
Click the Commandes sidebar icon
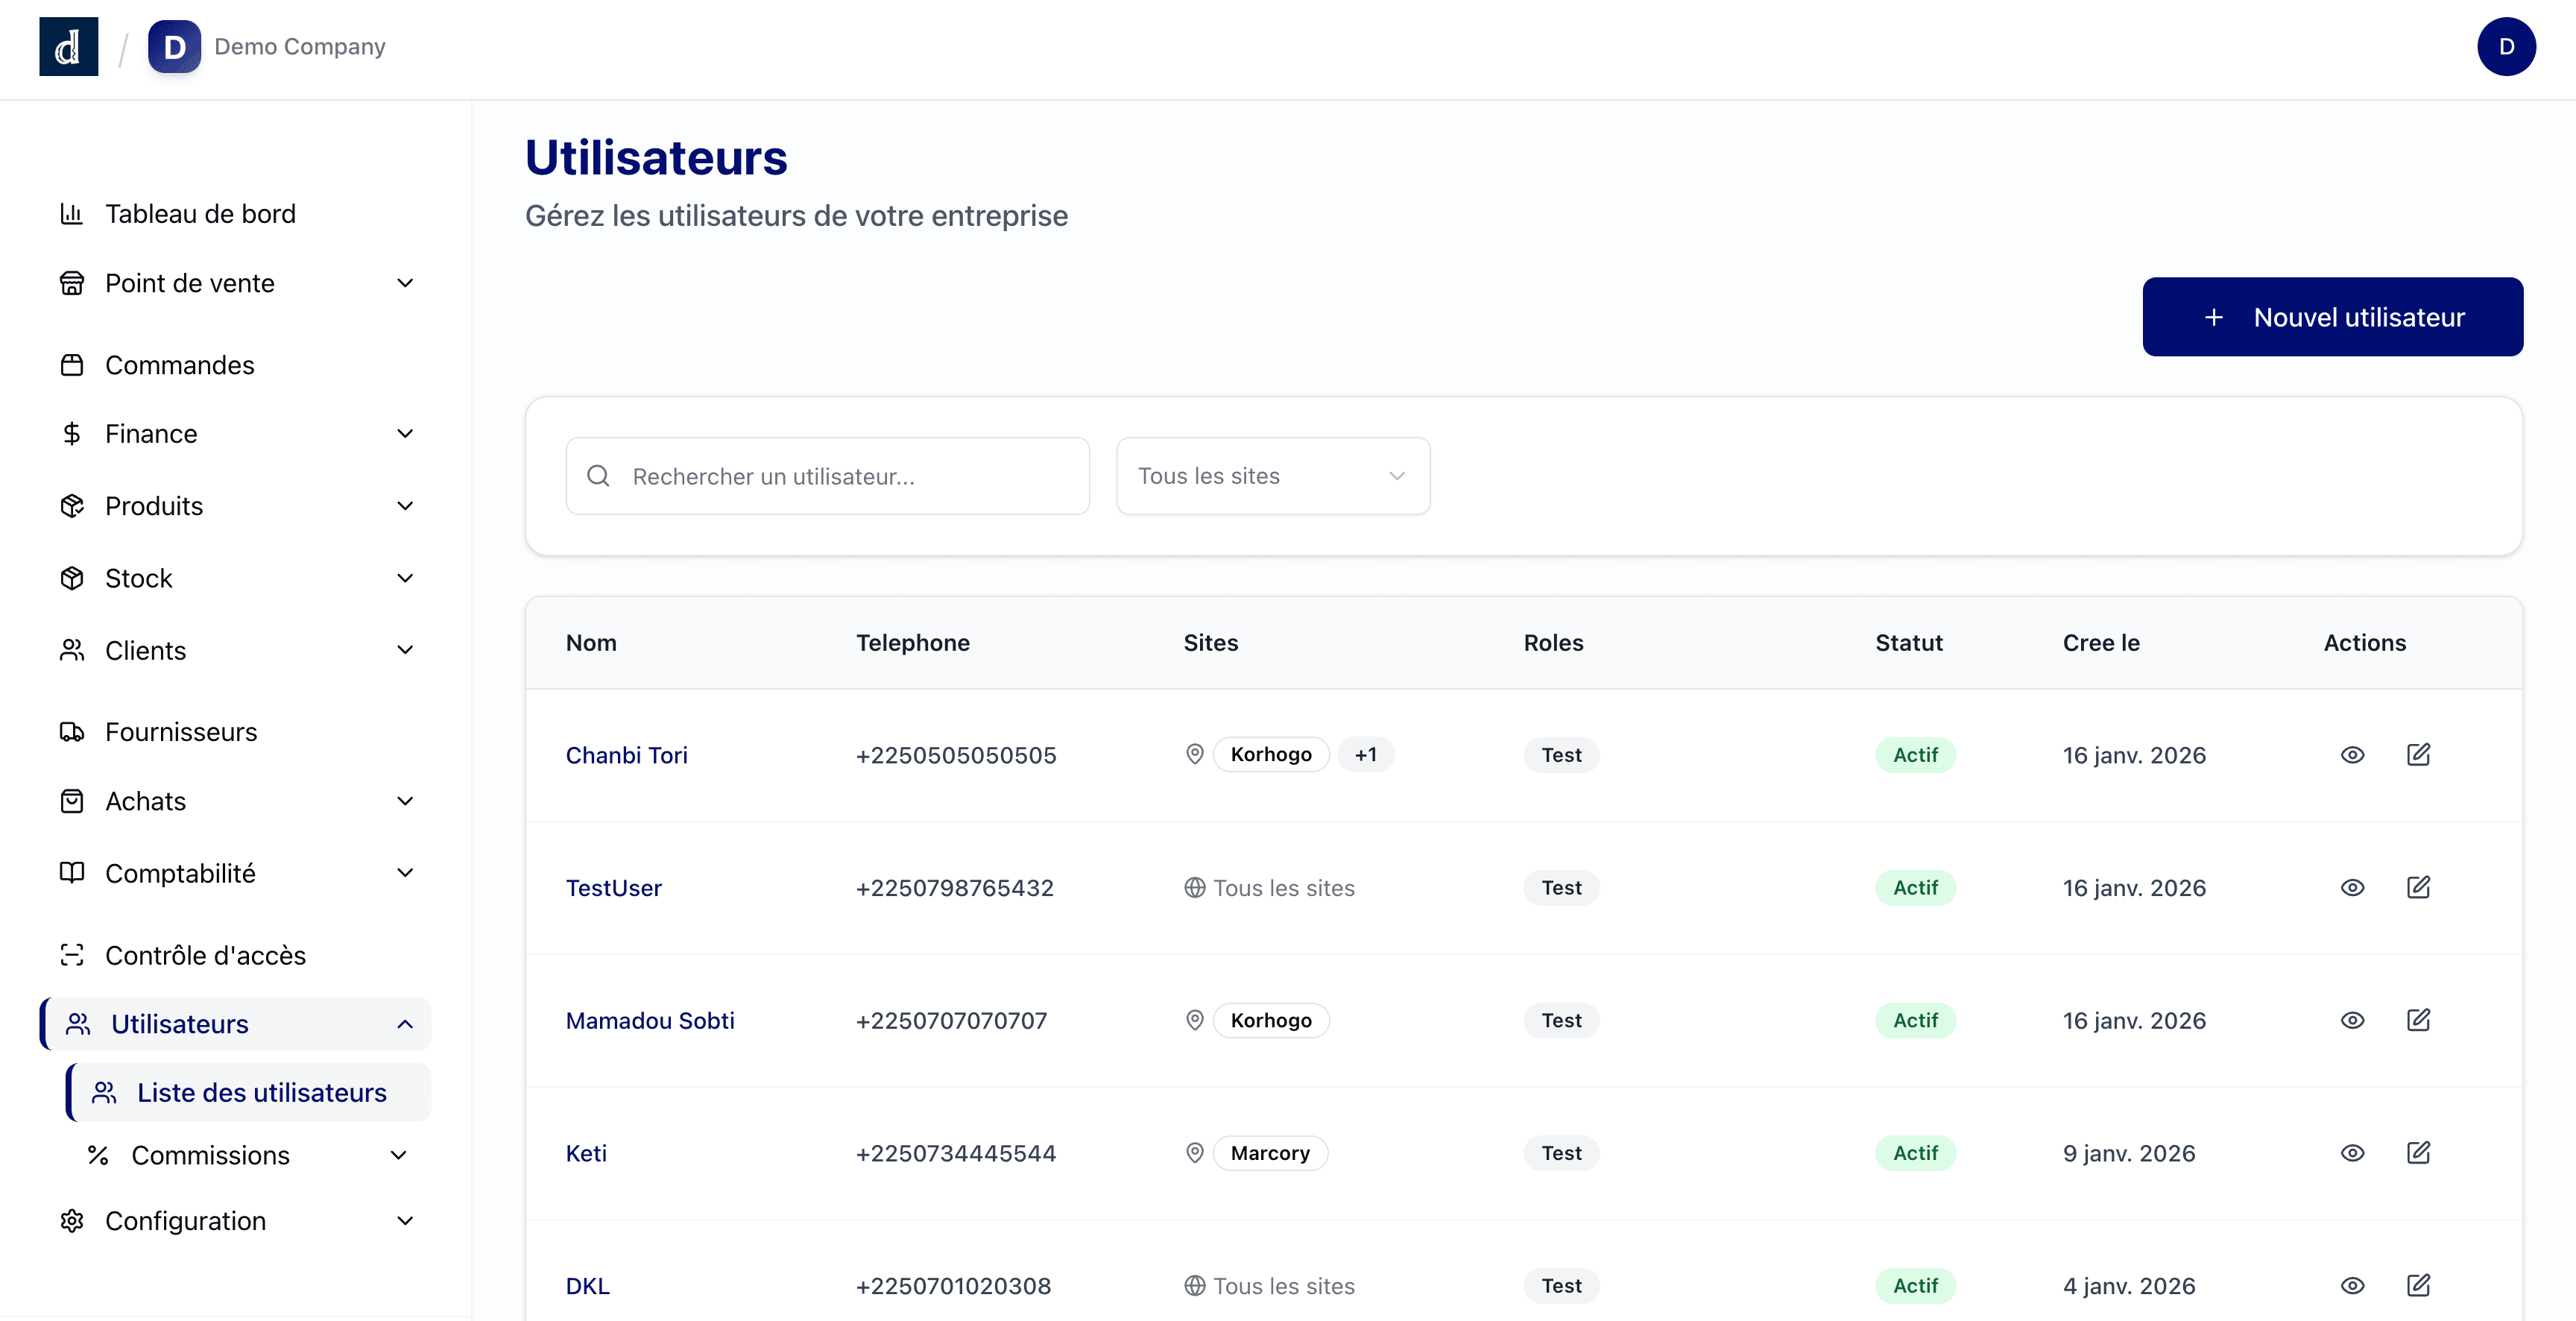pos(71,365)
